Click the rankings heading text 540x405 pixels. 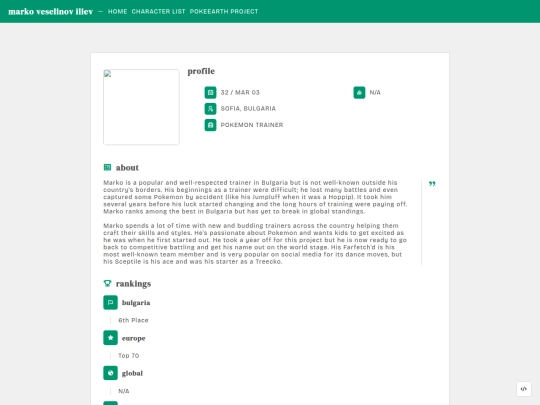(x=133, y=284)
